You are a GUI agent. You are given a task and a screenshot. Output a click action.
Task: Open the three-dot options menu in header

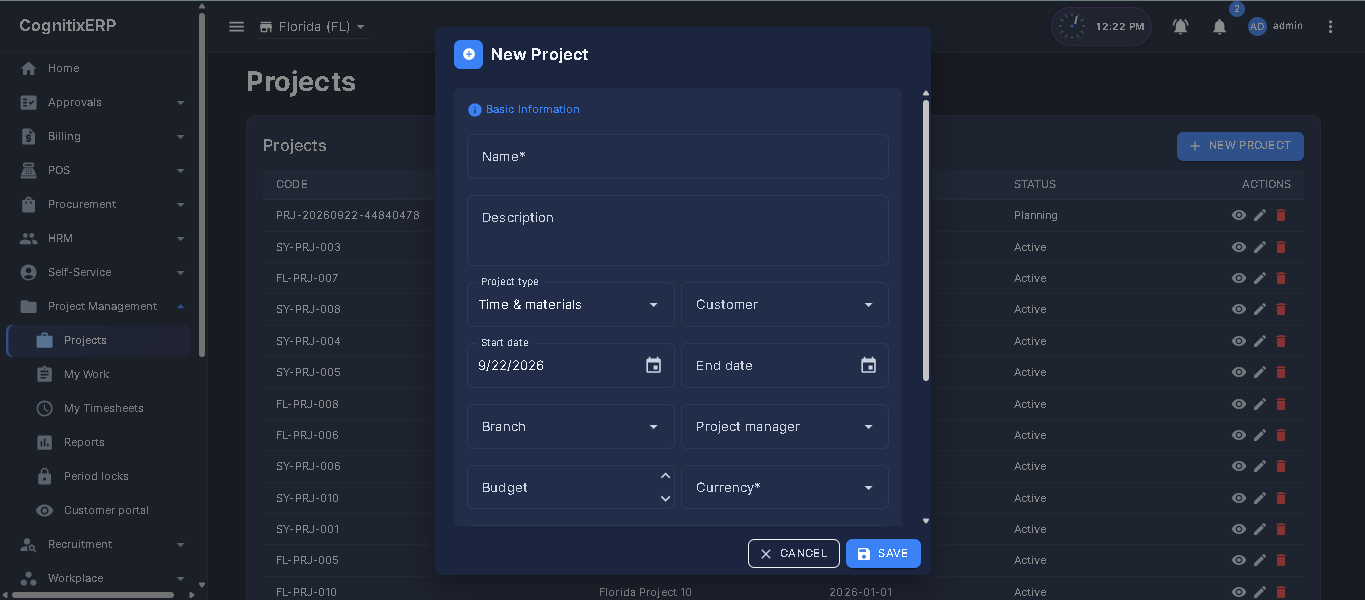1330,27
